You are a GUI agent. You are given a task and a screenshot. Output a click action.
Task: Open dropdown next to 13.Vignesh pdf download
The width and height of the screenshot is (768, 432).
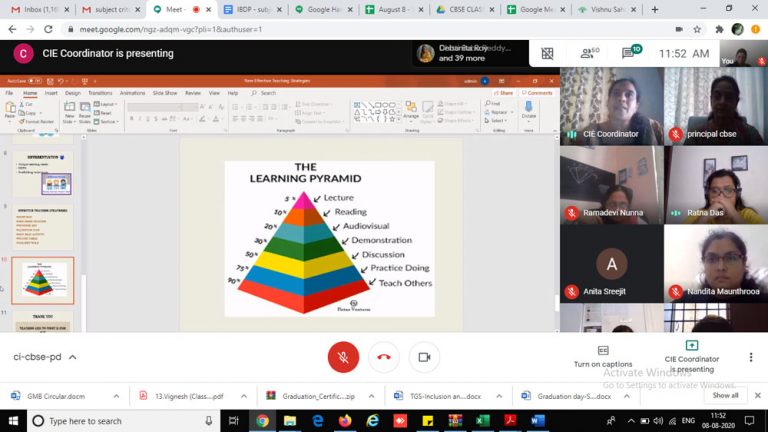pos(244,396)
